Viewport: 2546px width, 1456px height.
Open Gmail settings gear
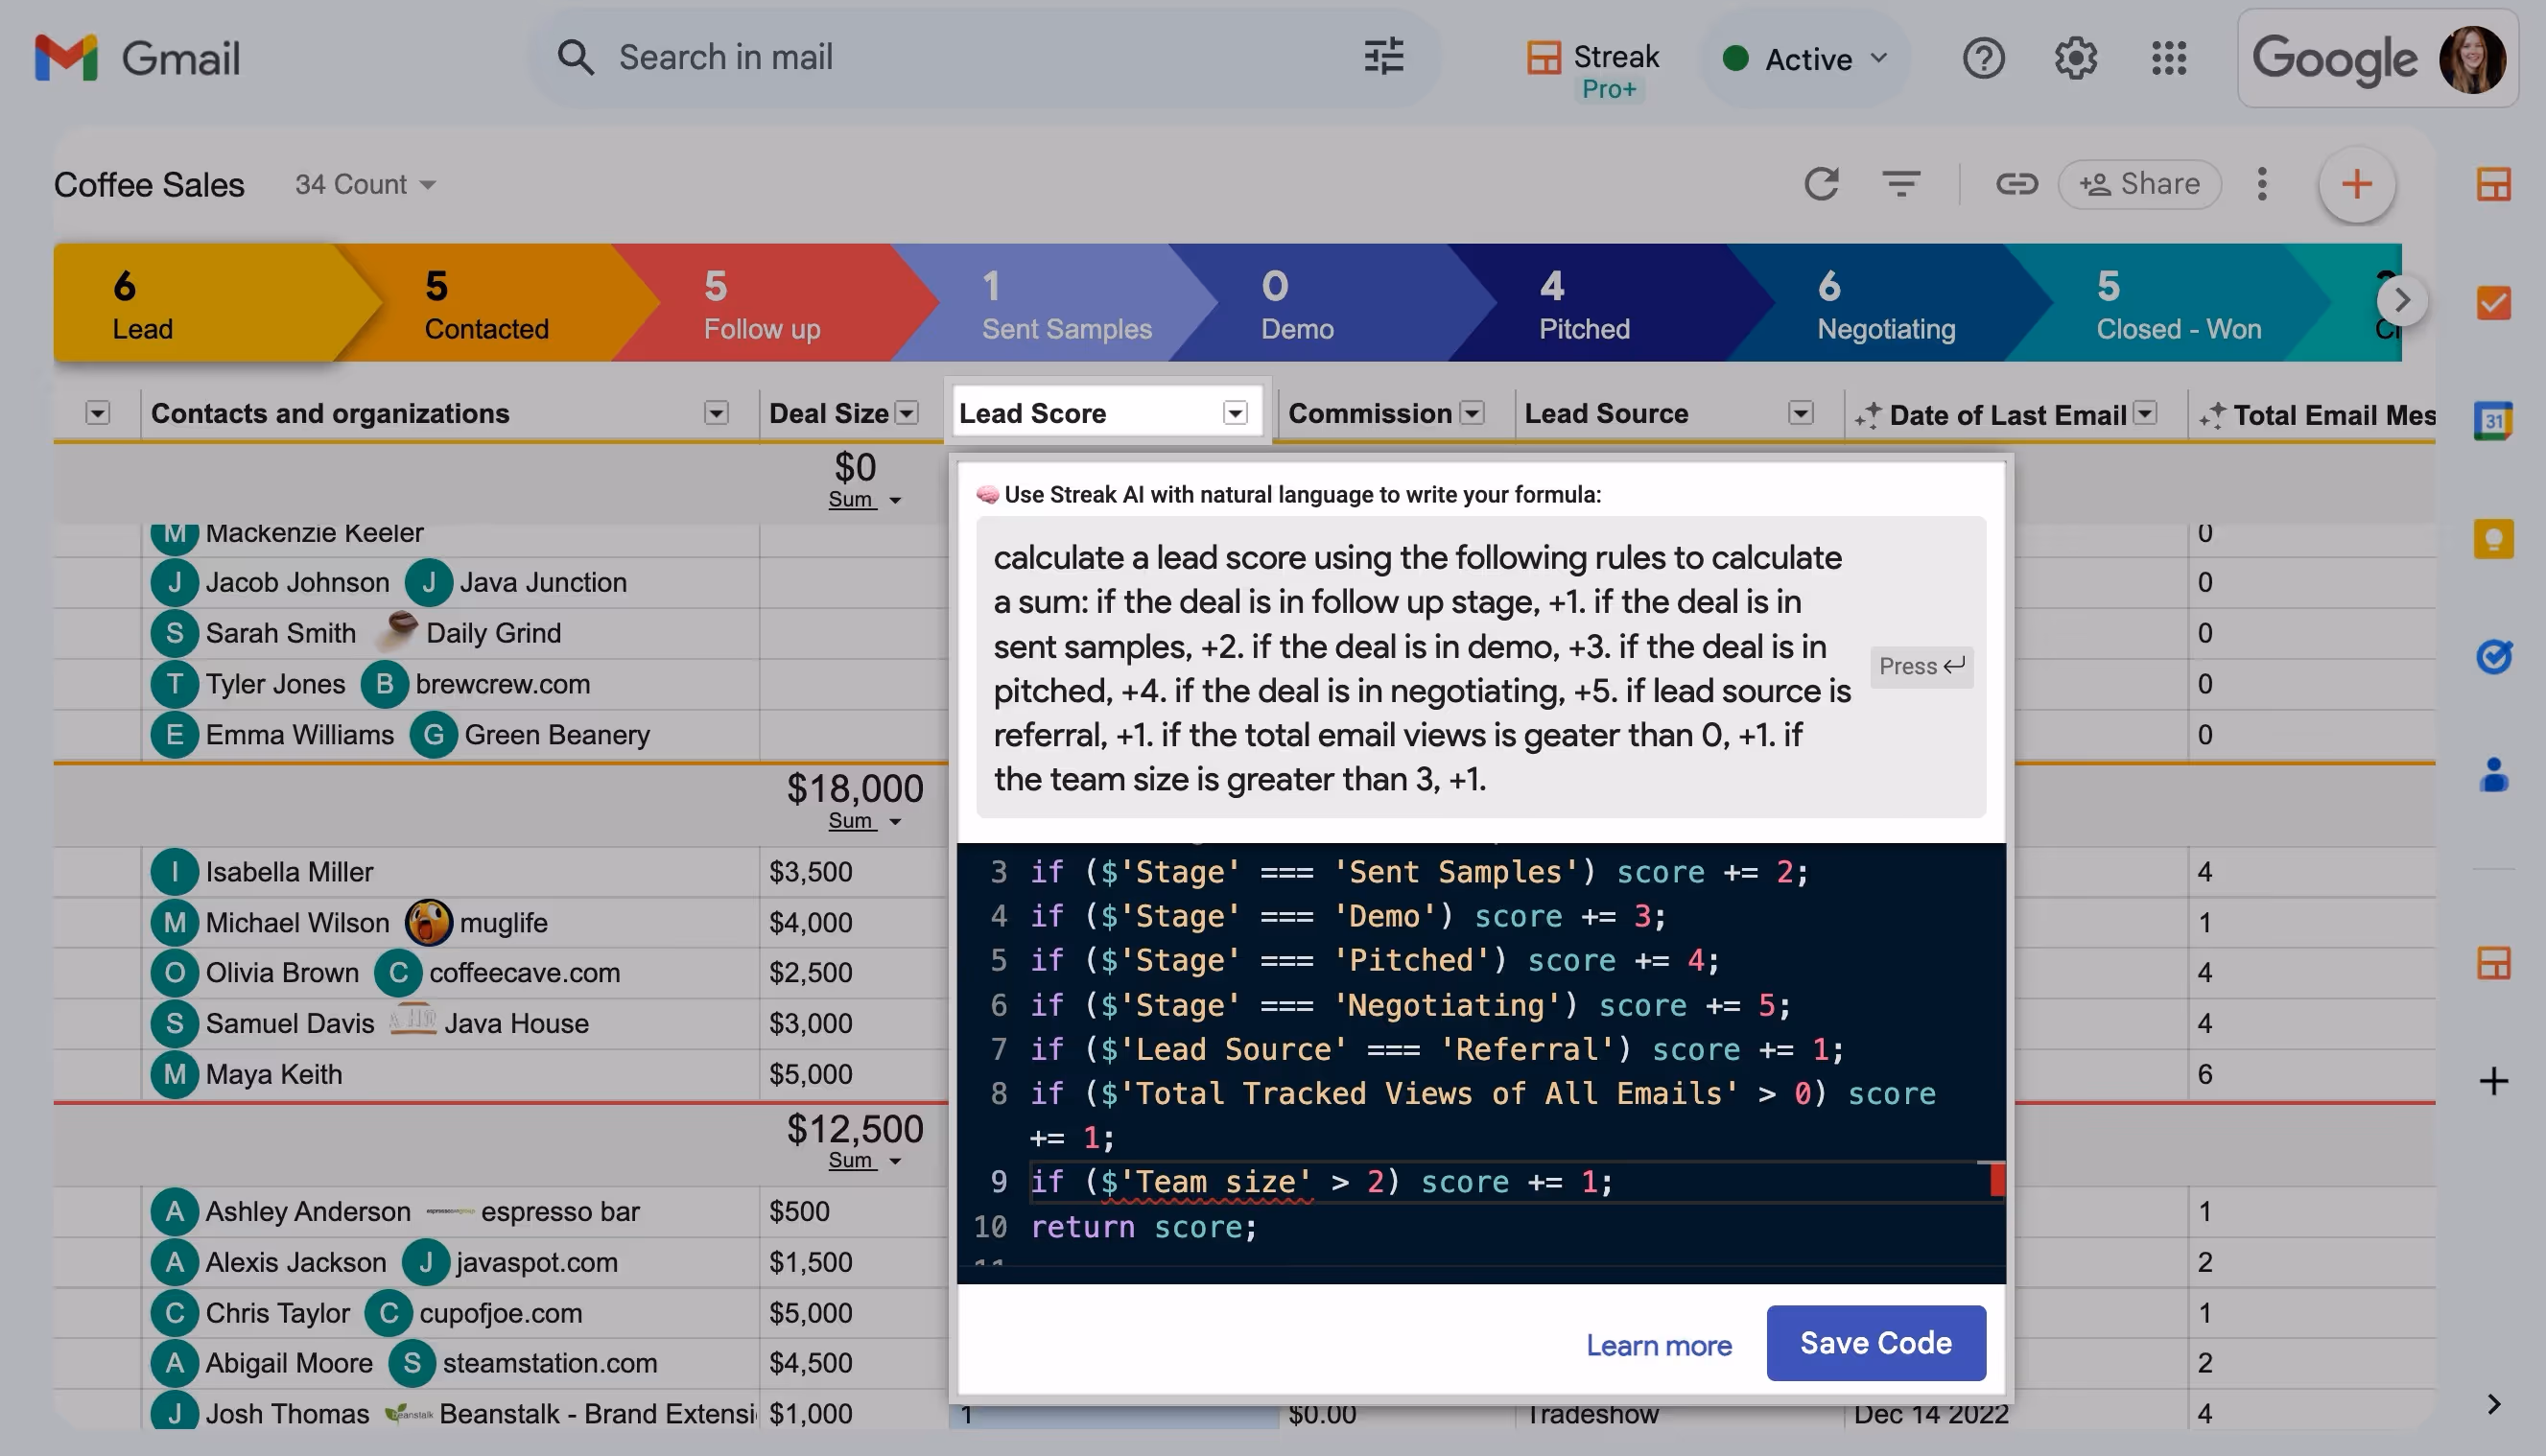pos(2076,58)
